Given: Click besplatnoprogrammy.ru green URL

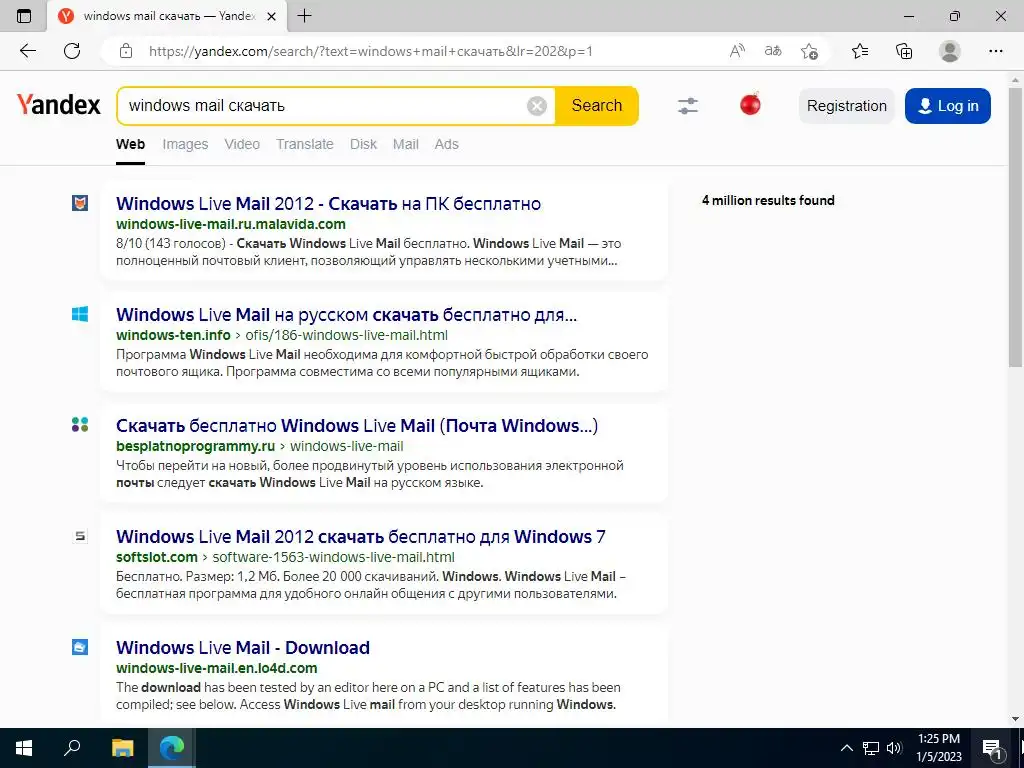Looking at the screenshot, I should 196,446.
